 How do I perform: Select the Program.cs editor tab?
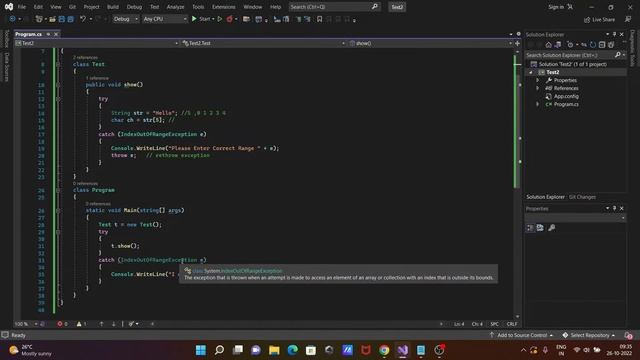(x=29, y=34)
